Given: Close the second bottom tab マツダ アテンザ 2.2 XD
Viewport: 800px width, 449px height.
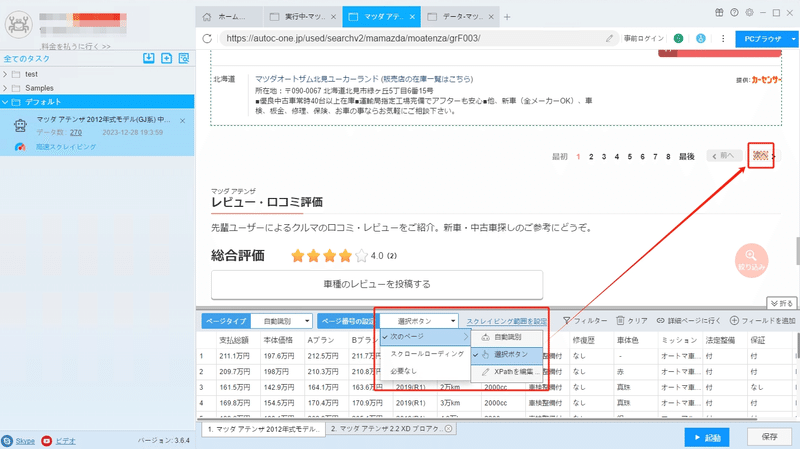Looking at the screenshot, I should point(448,429).
